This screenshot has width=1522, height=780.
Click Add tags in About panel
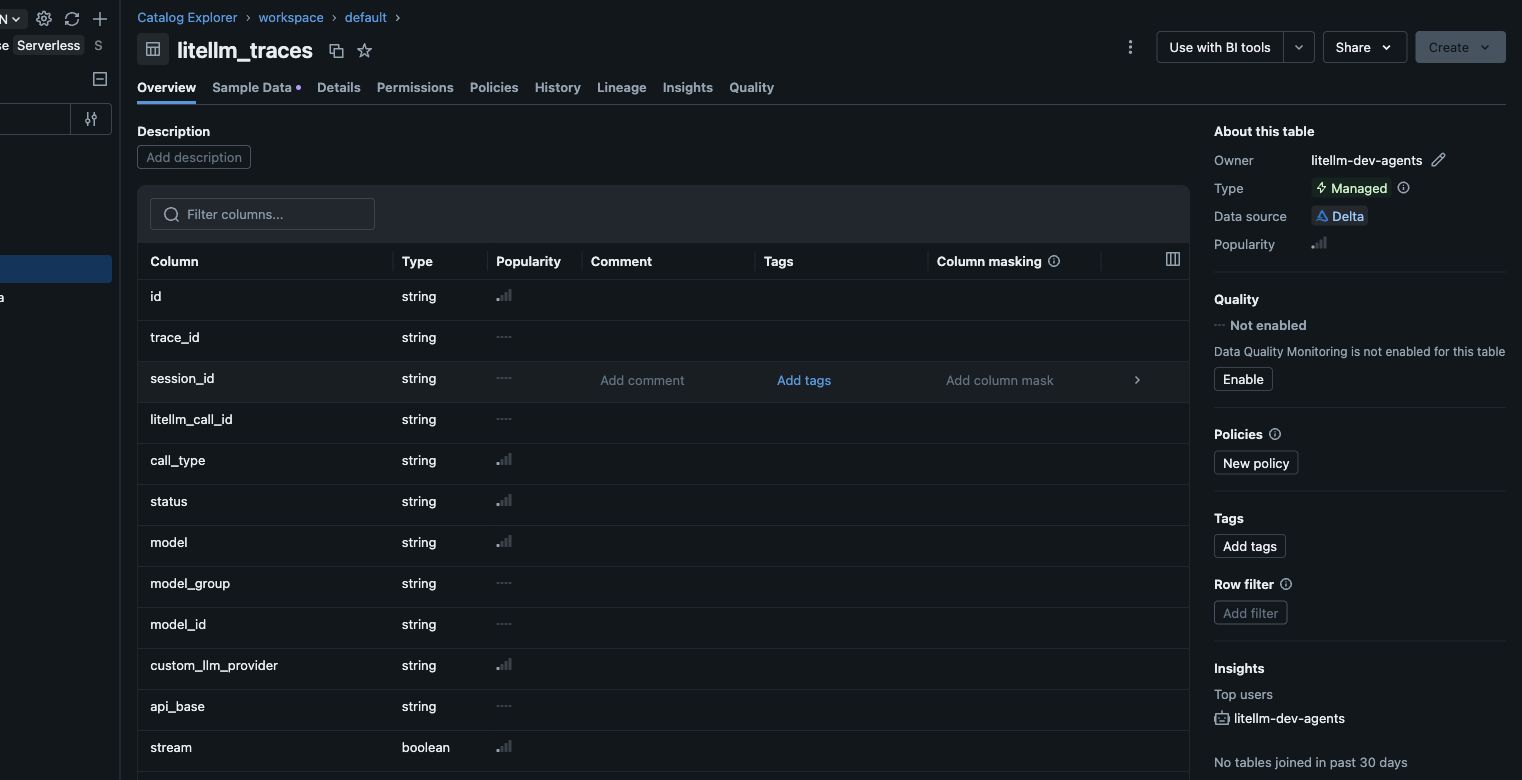pos(1250,546)
